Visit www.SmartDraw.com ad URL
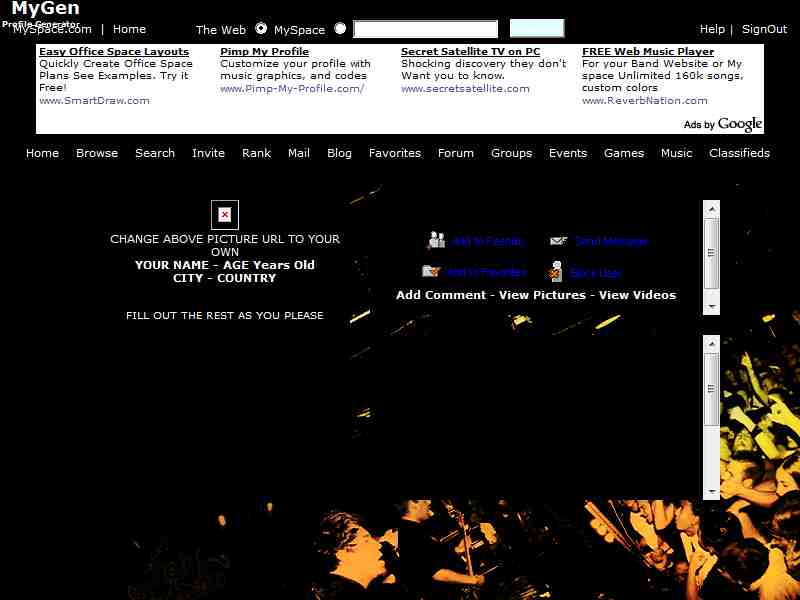The image size is (800, 600). [94, 101]
